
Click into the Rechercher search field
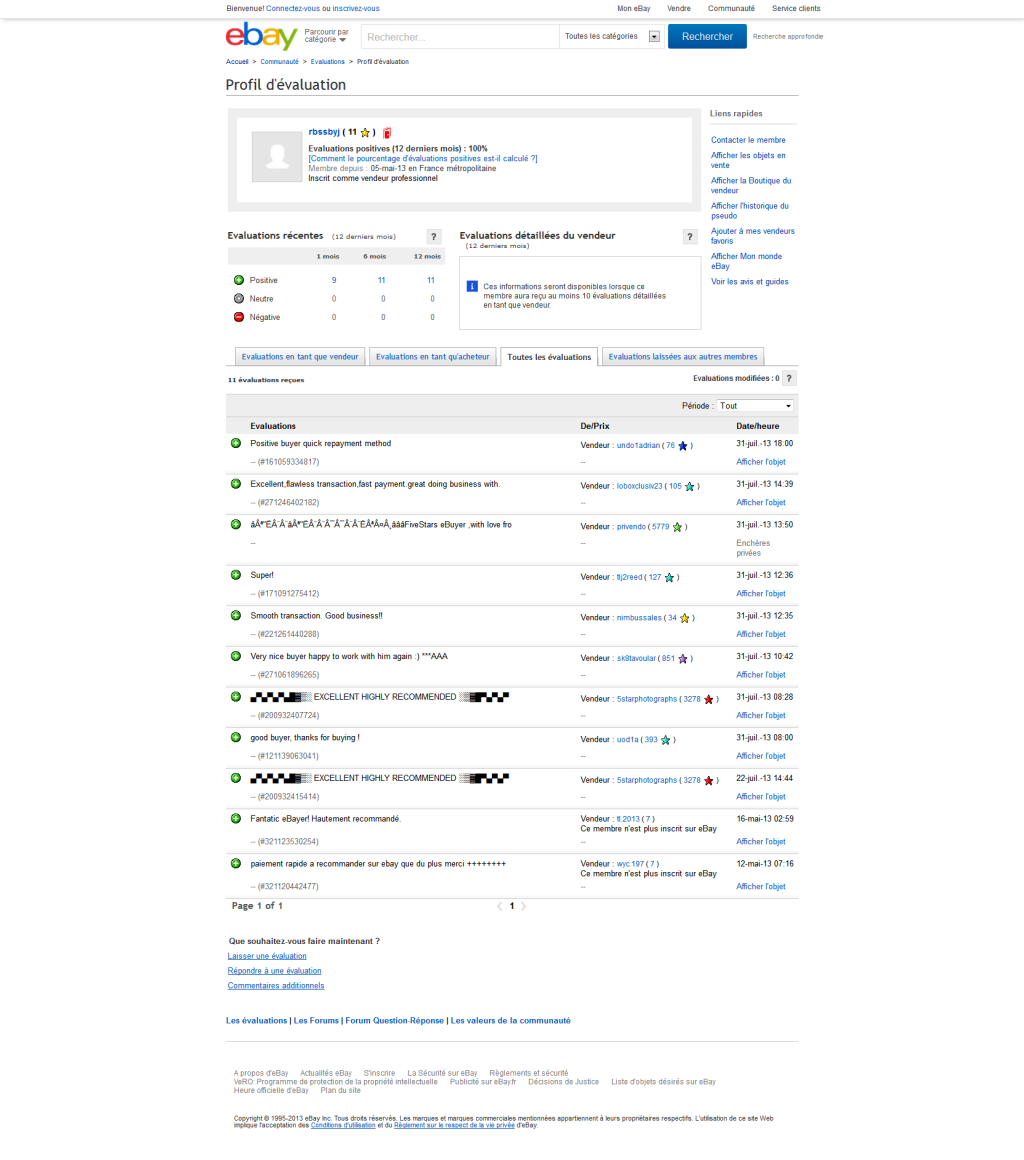pyautogui.click(x=459, y=37)
